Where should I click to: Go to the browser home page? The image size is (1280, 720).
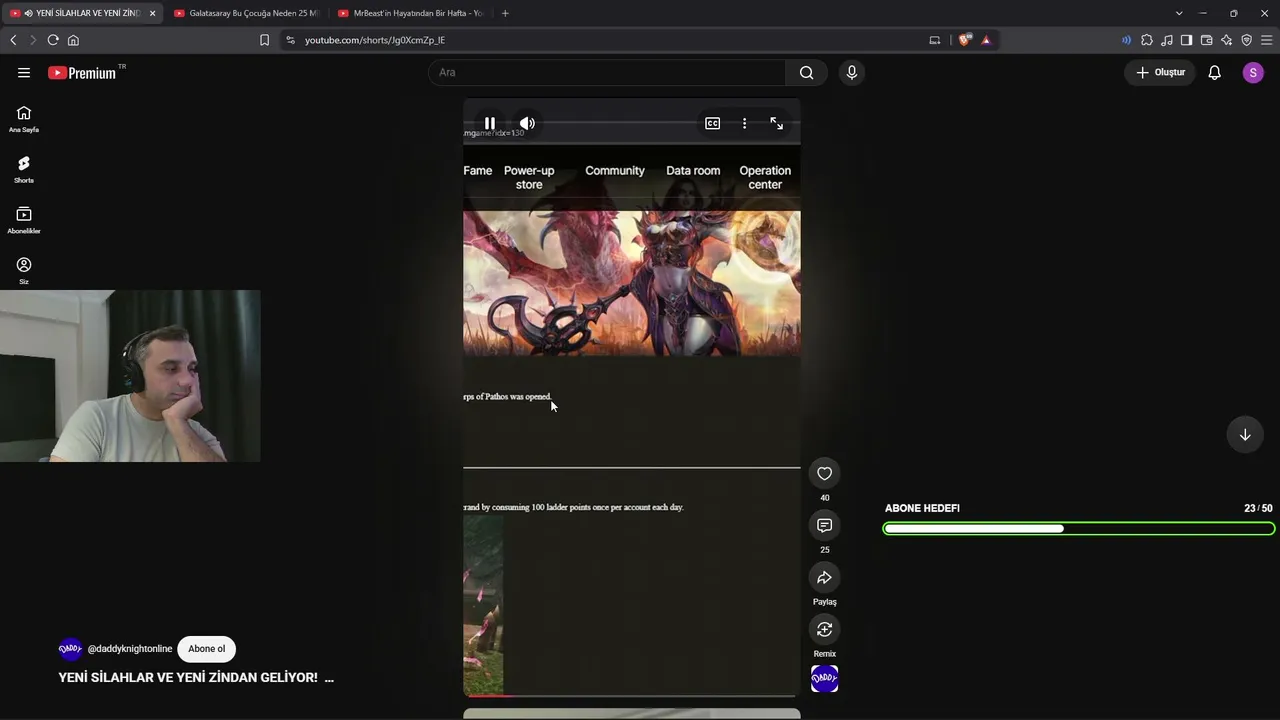click(73, 40)
